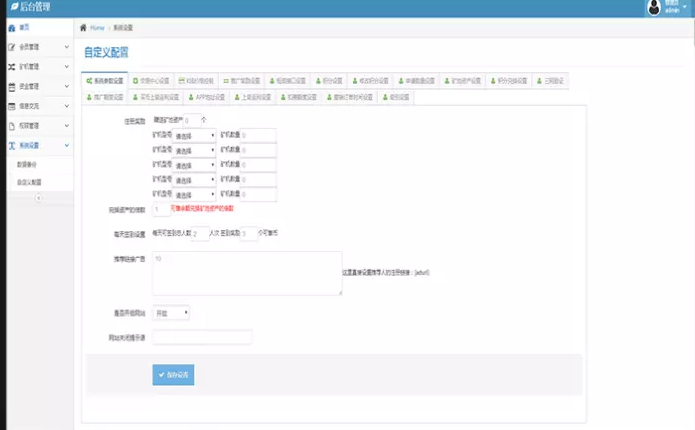695x430 pixels.
Task: Click inside the 推荐链接广告 text area
Action: click(246, 273)
